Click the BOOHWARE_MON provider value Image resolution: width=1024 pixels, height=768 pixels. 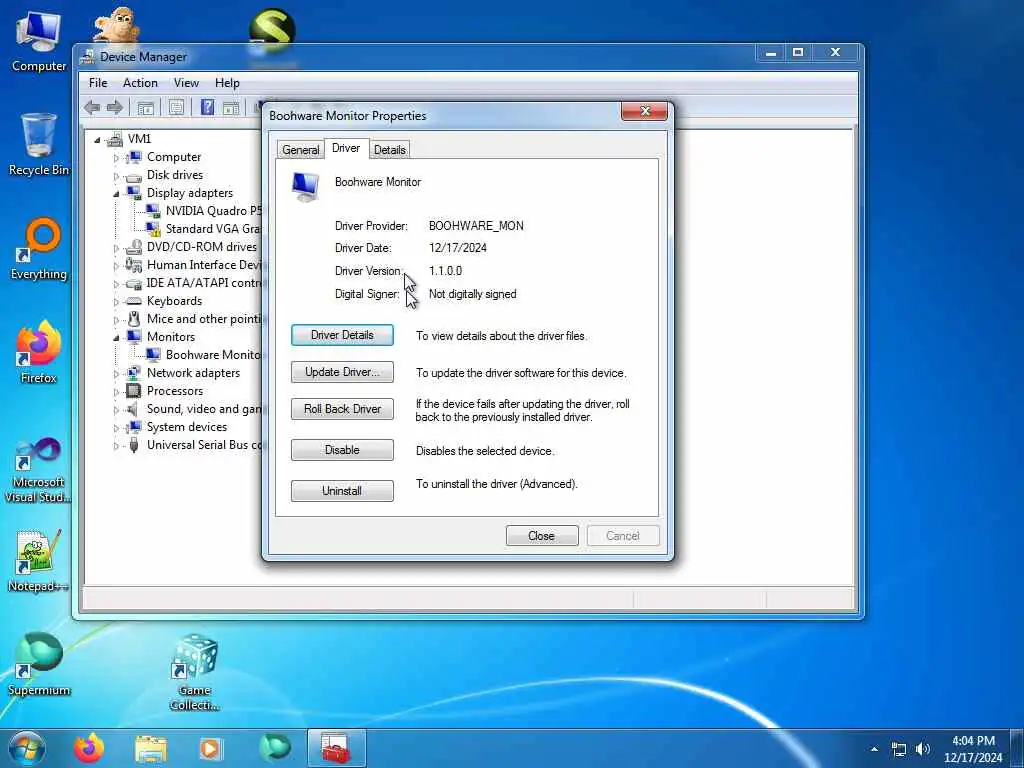pos(476,226)
